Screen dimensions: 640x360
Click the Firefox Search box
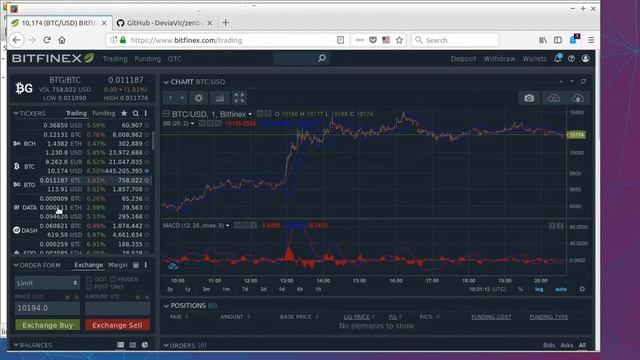[455, 40]
